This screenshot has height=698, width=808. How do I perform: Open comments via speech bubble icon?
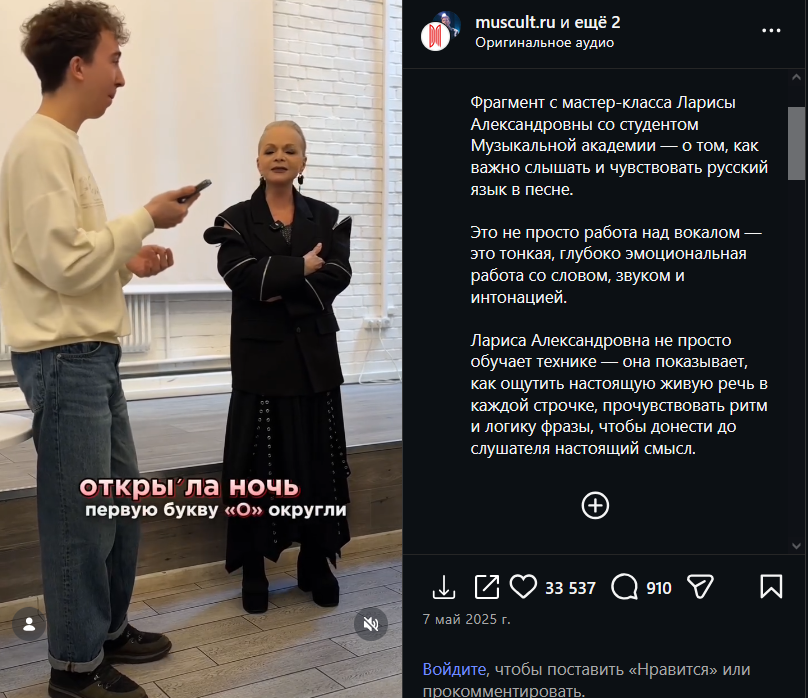[624, 587]
